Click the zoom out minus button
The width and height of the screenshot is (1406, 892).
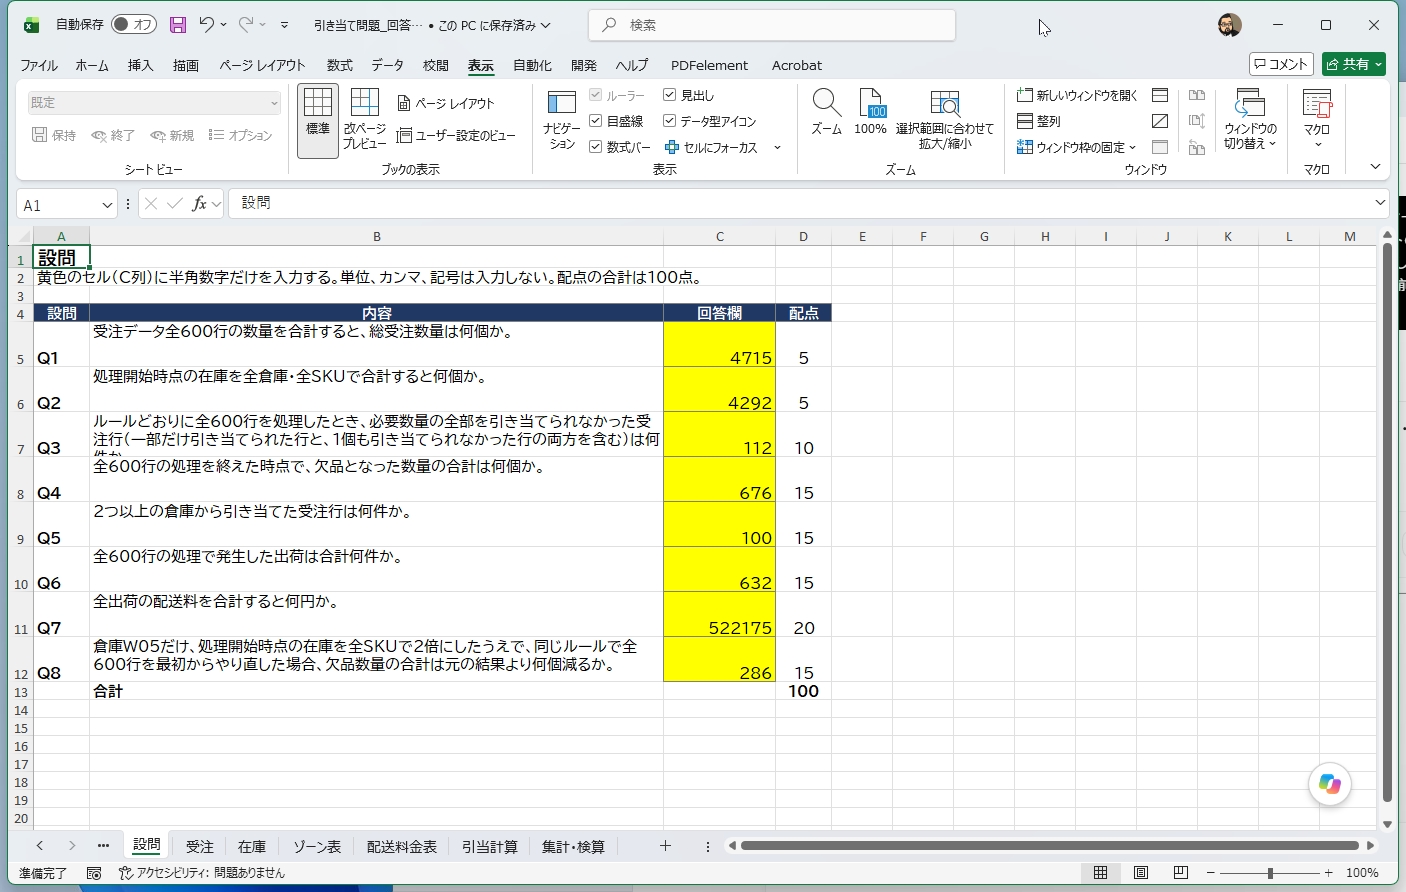(x=1210, y=873)
